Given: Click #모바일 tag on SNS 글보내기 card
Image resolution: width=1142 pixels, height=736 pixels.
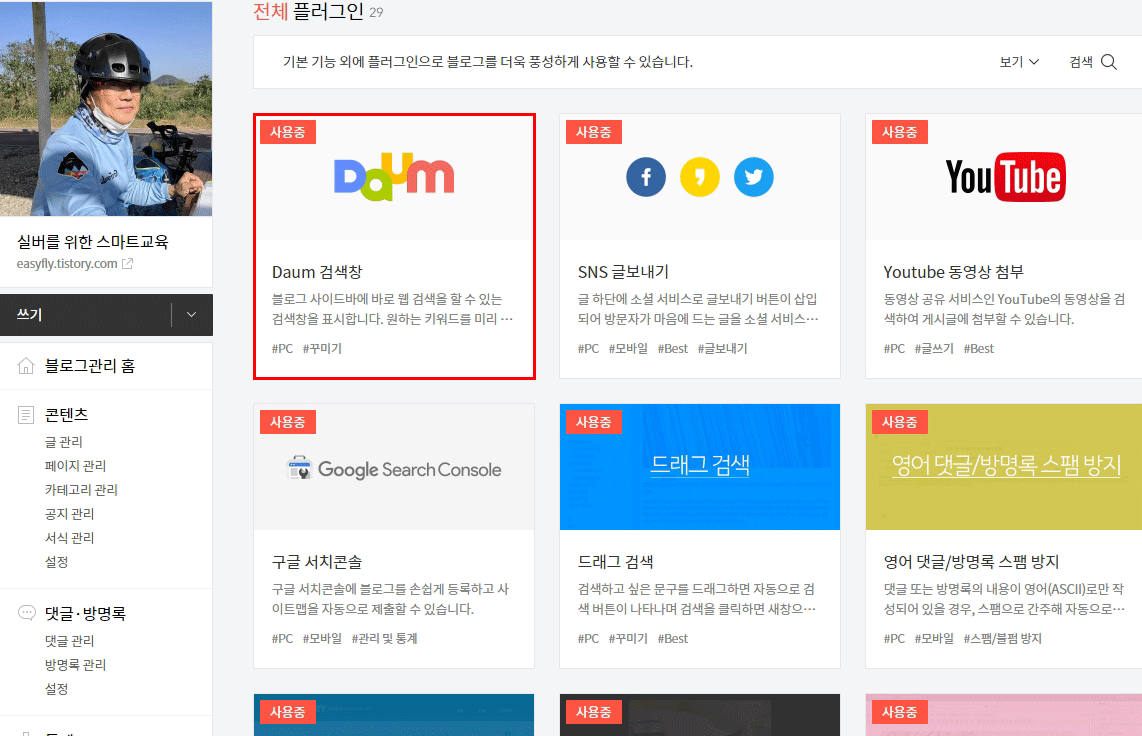Looking at the screenshot, I should pos(628,349).
